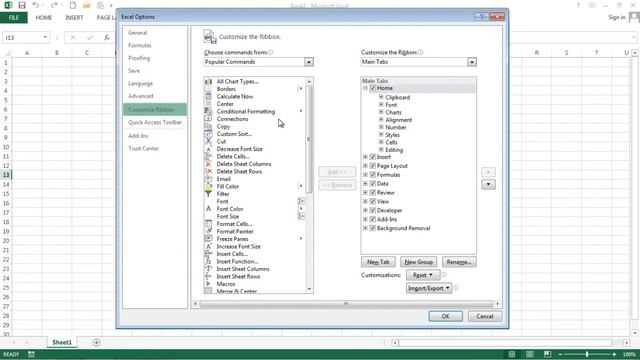Click the Increase Font Size icon
Viewport: 640px width, 360px height.
pyautogui.click(x=208, y=246)
